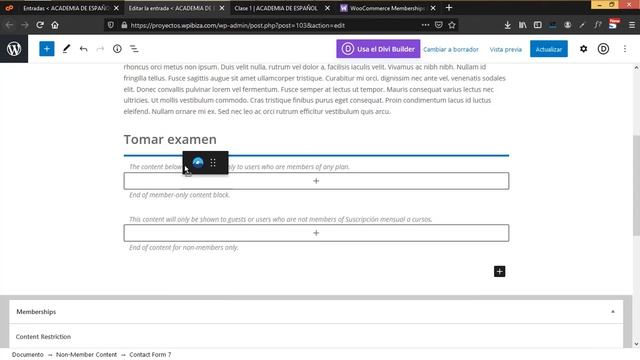This screenshot has width=640, height=360.
Task: Open a new browser tab
Action: (x=449, y=8)
